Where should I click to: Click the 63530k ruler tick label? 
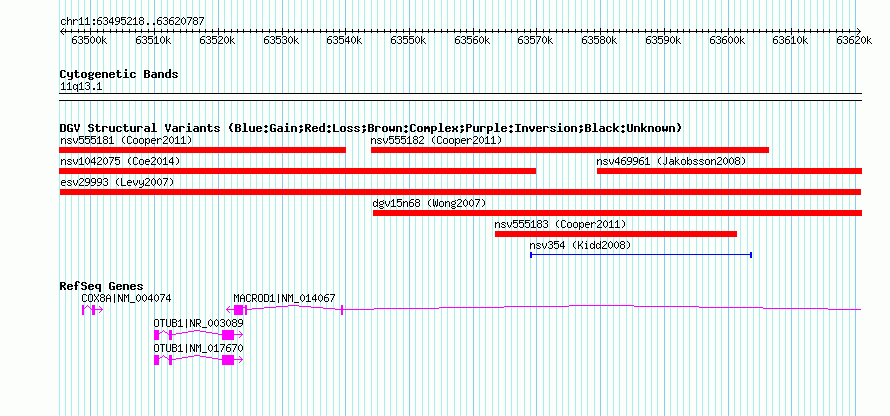[281, 41]
